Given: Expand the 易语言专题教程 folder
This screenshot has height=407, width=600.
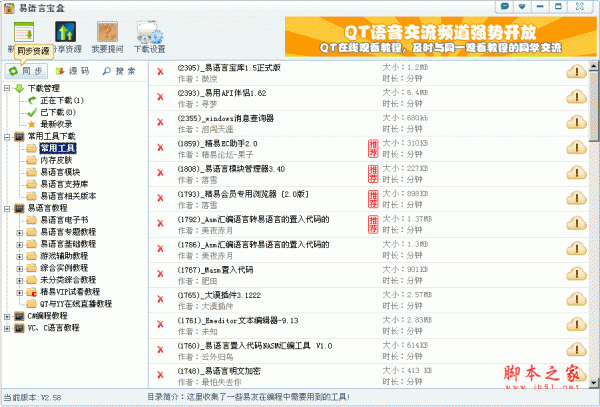Looking at the screenshot, I should tap(20, 233).
